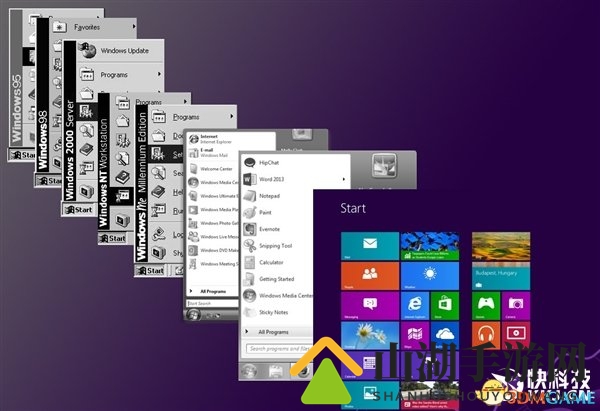Expand the Favorites submenu arrow

coord(134,26)
